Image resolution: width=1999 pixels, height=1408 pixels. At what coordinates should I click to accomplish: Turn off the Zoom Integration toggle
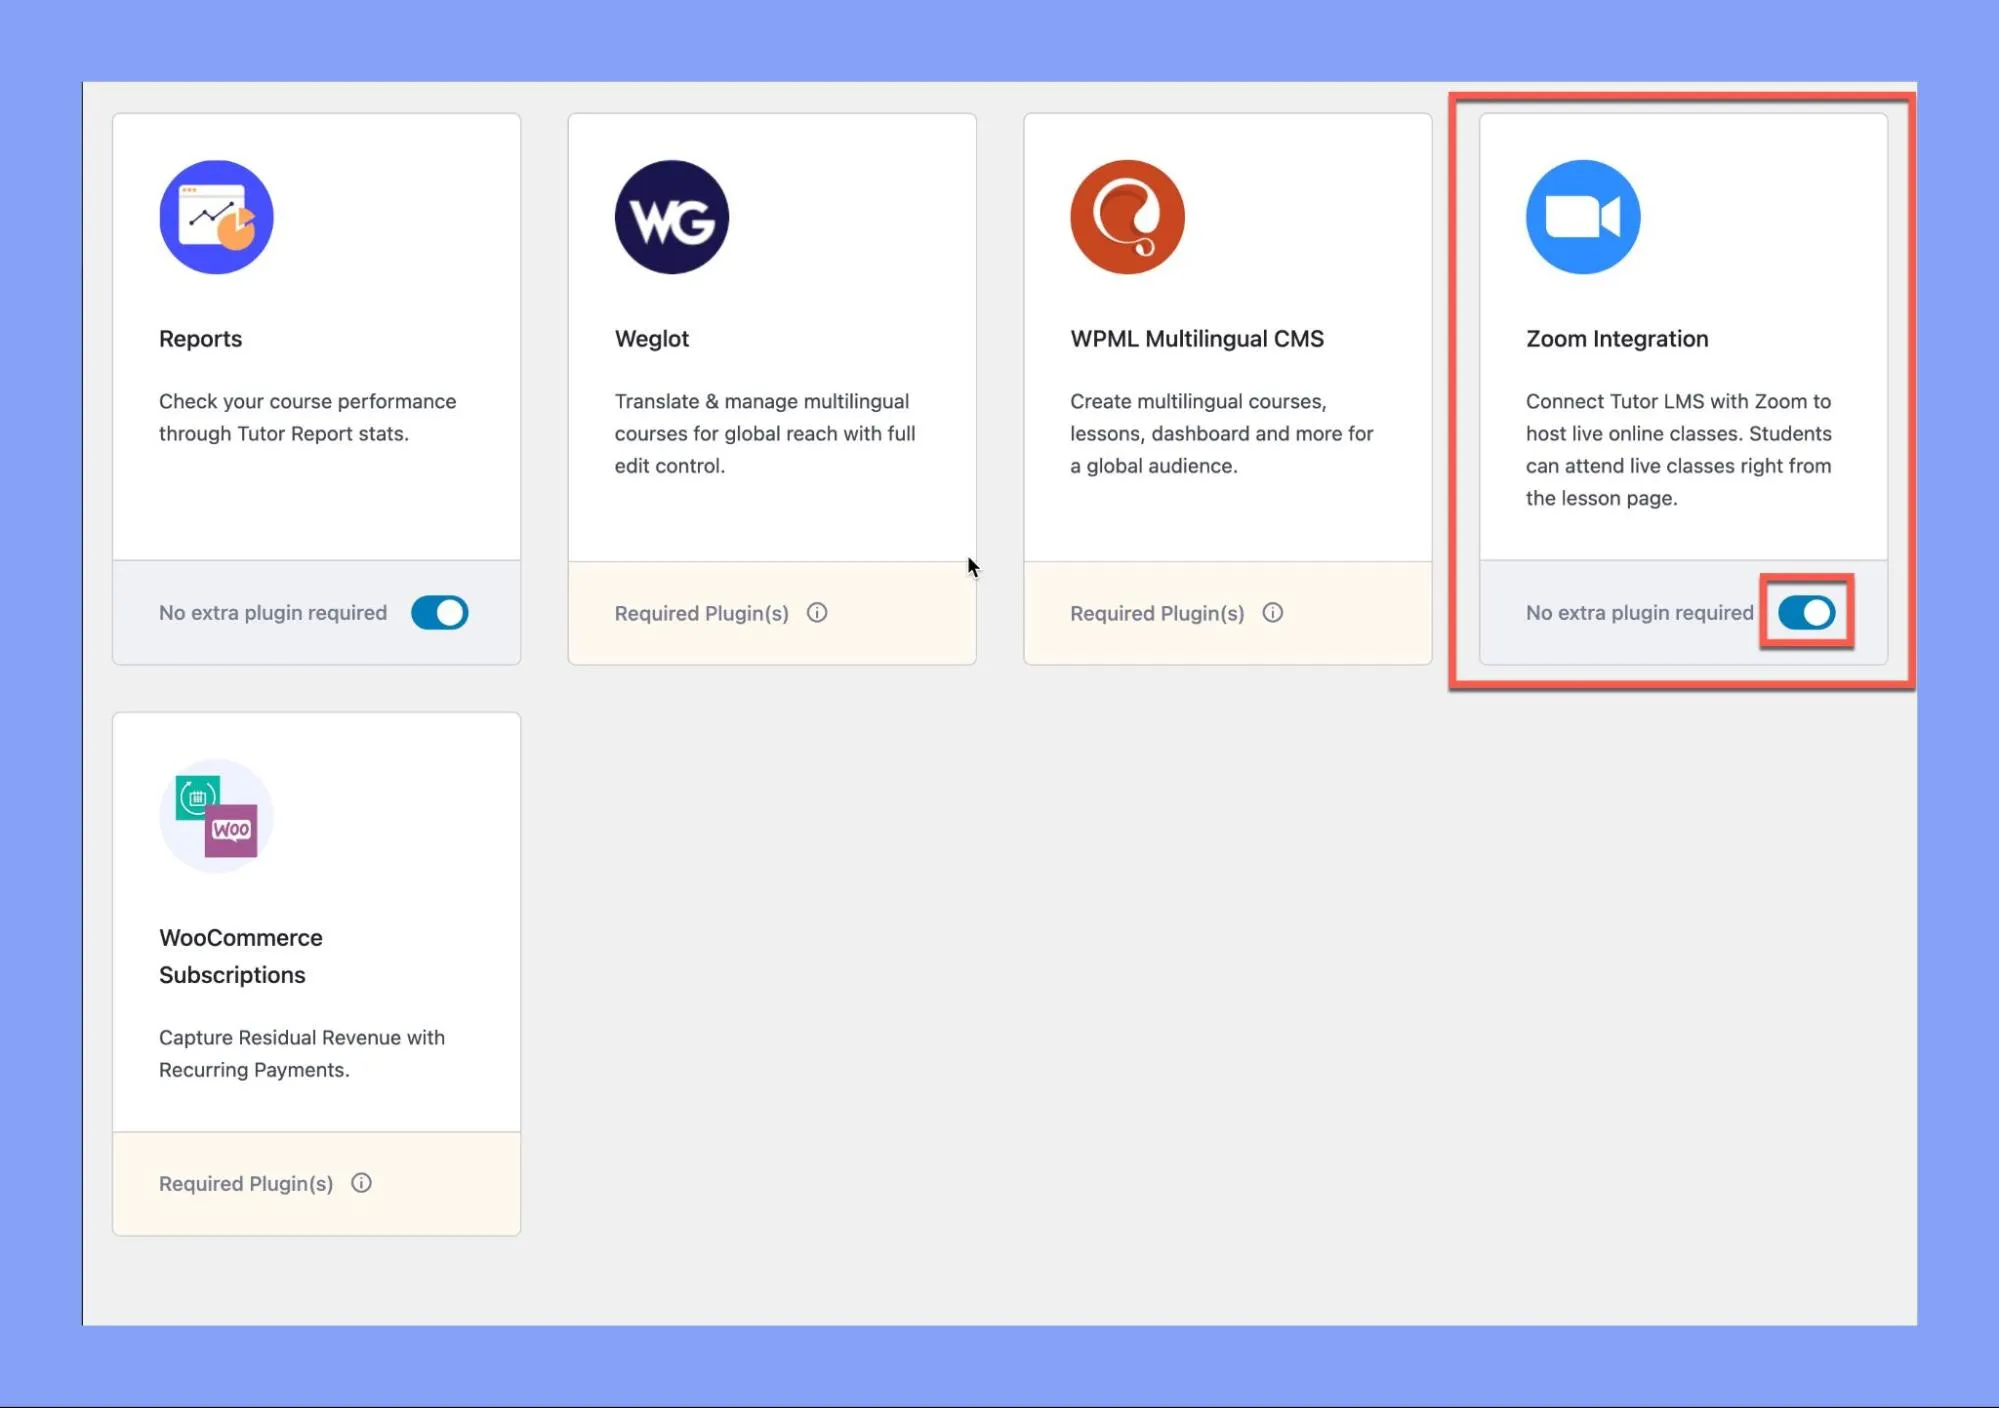[x=1806, y=613]
